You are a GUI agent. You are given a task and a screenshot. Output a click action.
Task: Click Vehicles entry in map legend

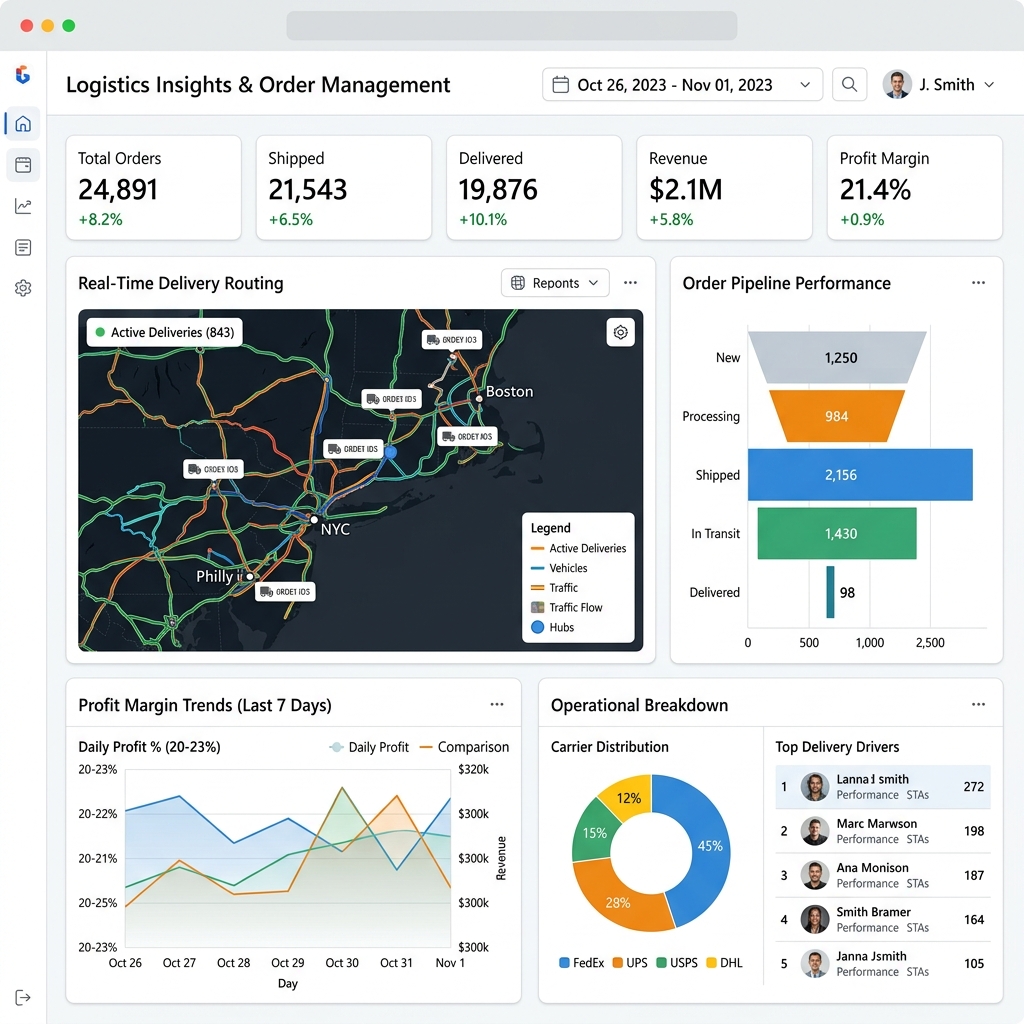point(559,568)
